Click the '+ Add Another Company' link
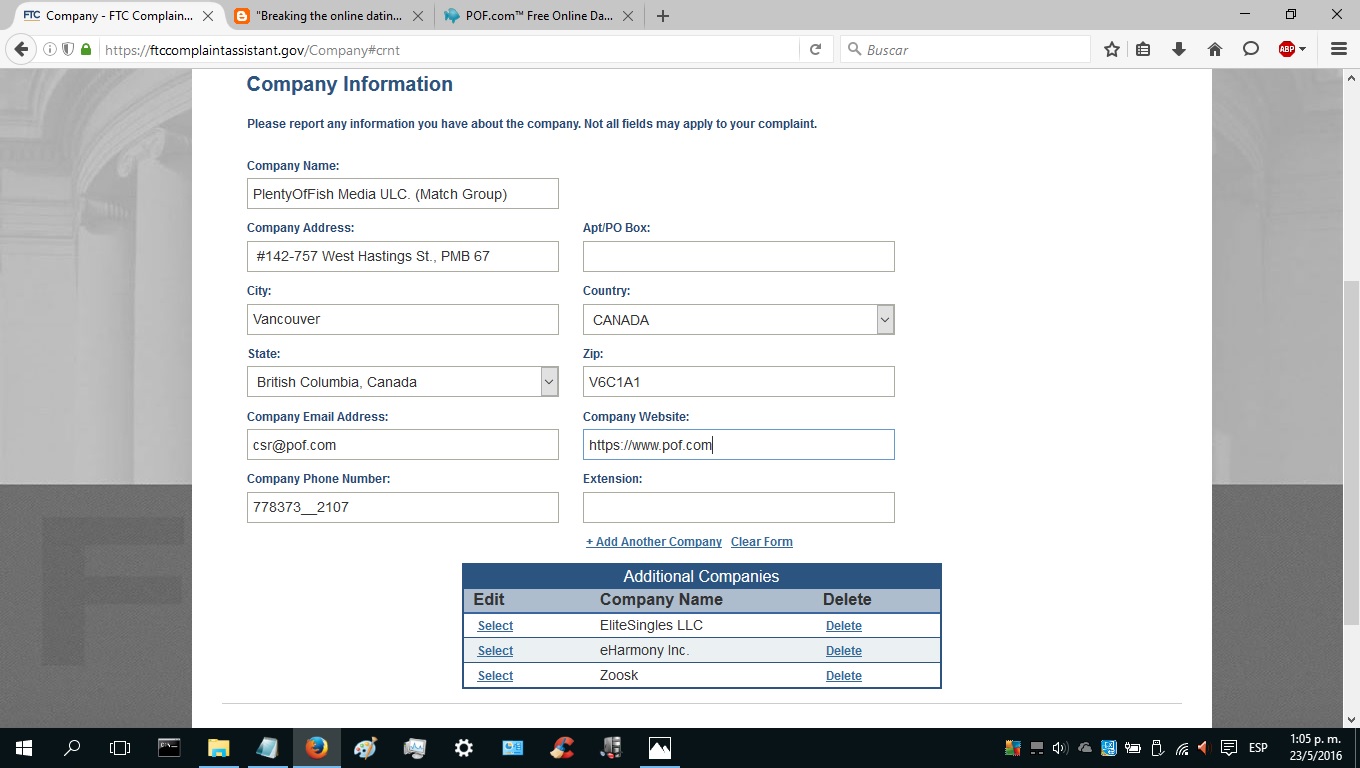Screen dimensions: 1360x768 point(654,542)
